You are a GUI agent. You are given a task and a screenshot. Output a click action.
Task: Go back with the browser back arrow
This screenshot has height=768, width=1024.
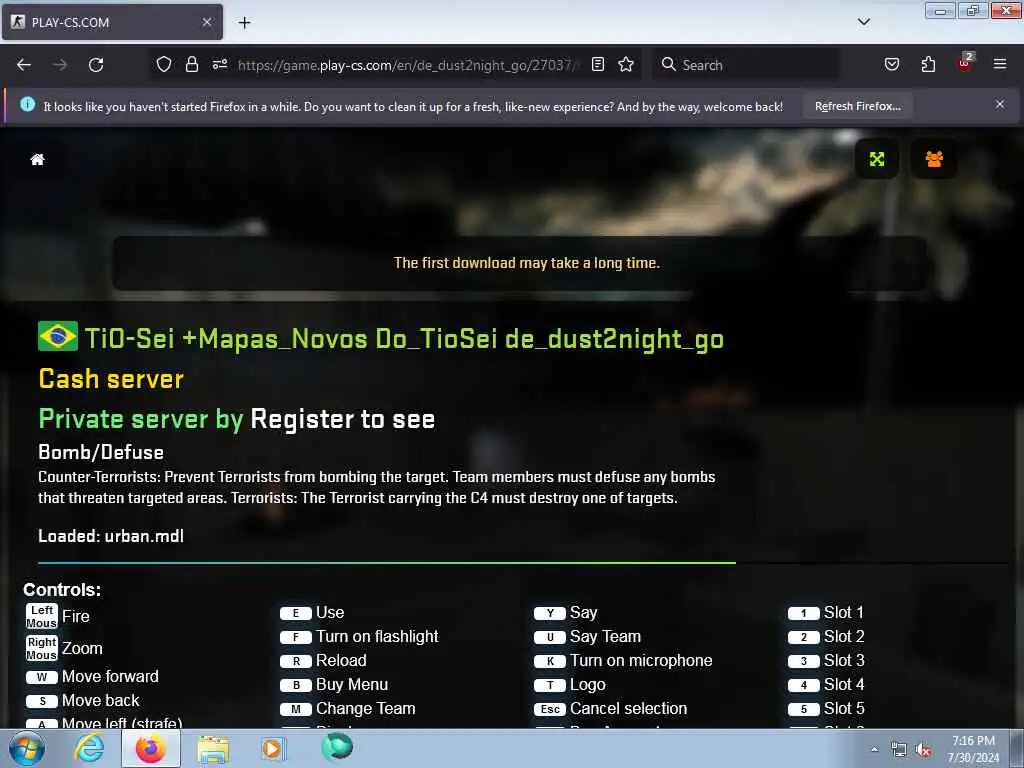(24, 65)
